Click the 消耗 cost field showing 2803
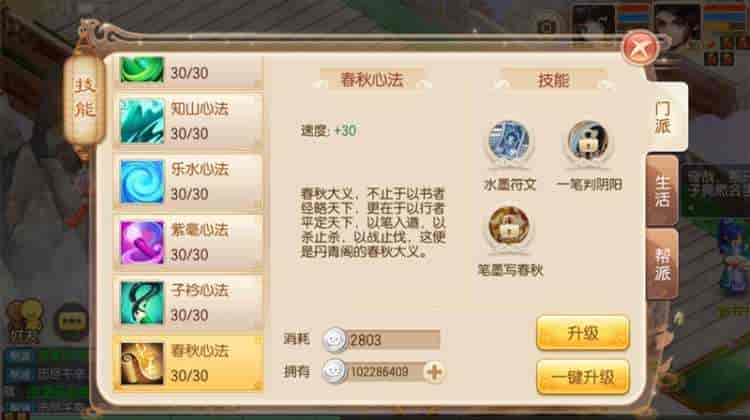750x420 pixels. (382, 340)
